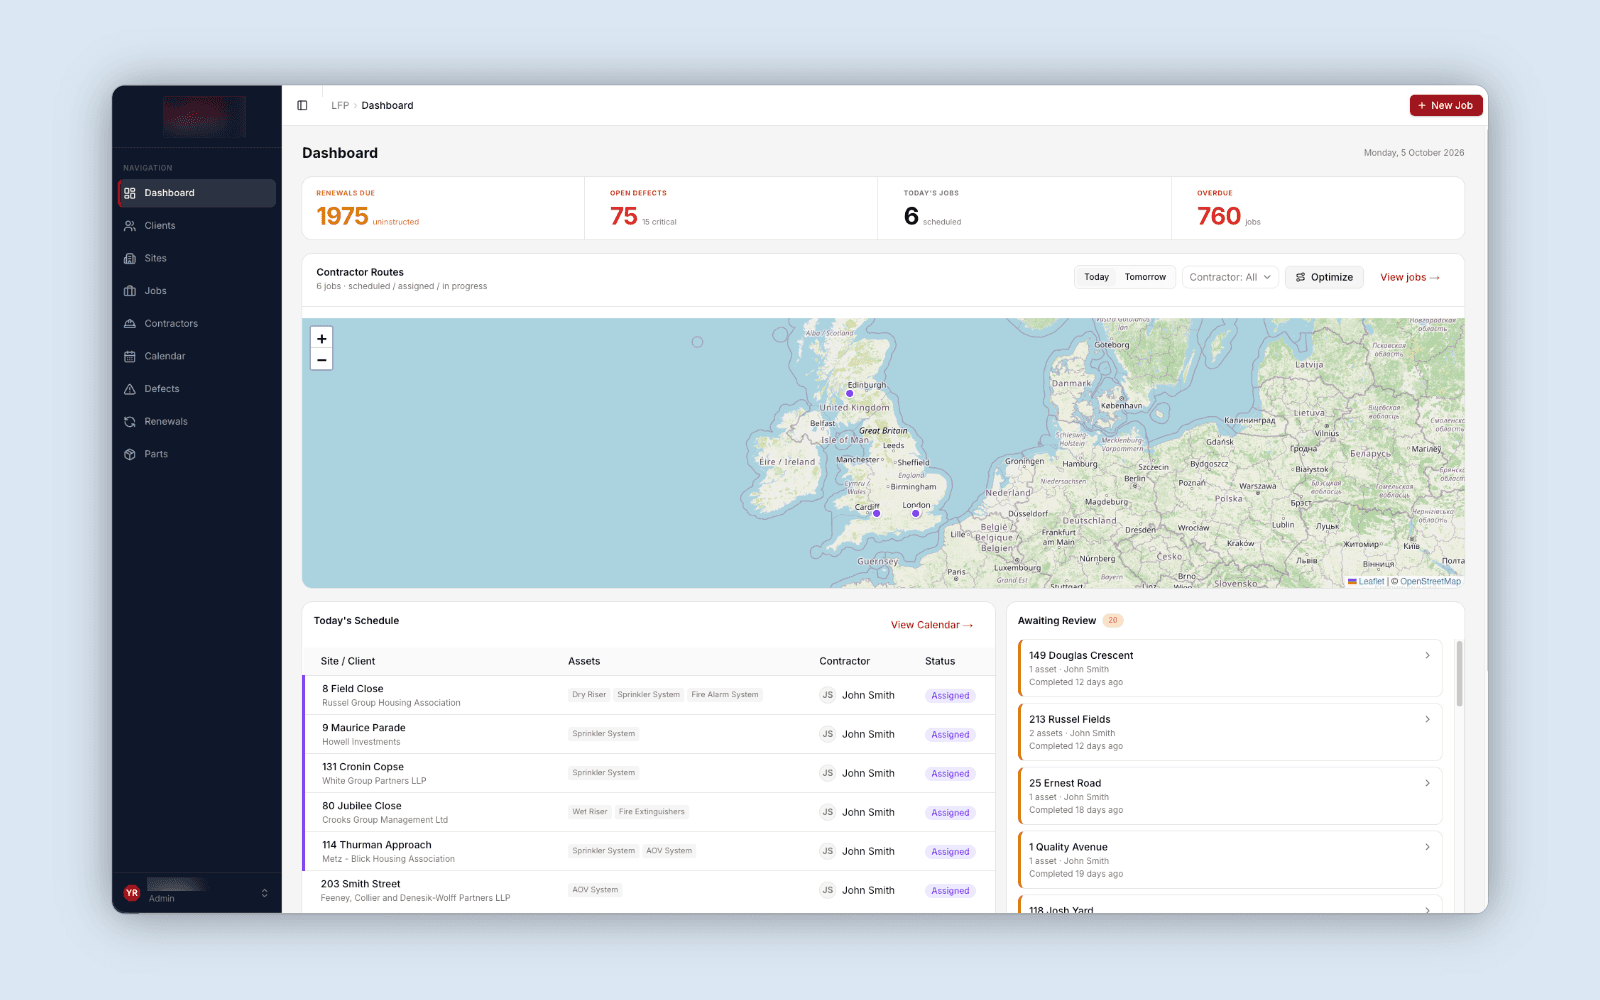Open the OpenStreetMap attribution link
The width and height of the screenshot is (1600, 1000).
pyautogui.click(x=1430, y=581)
